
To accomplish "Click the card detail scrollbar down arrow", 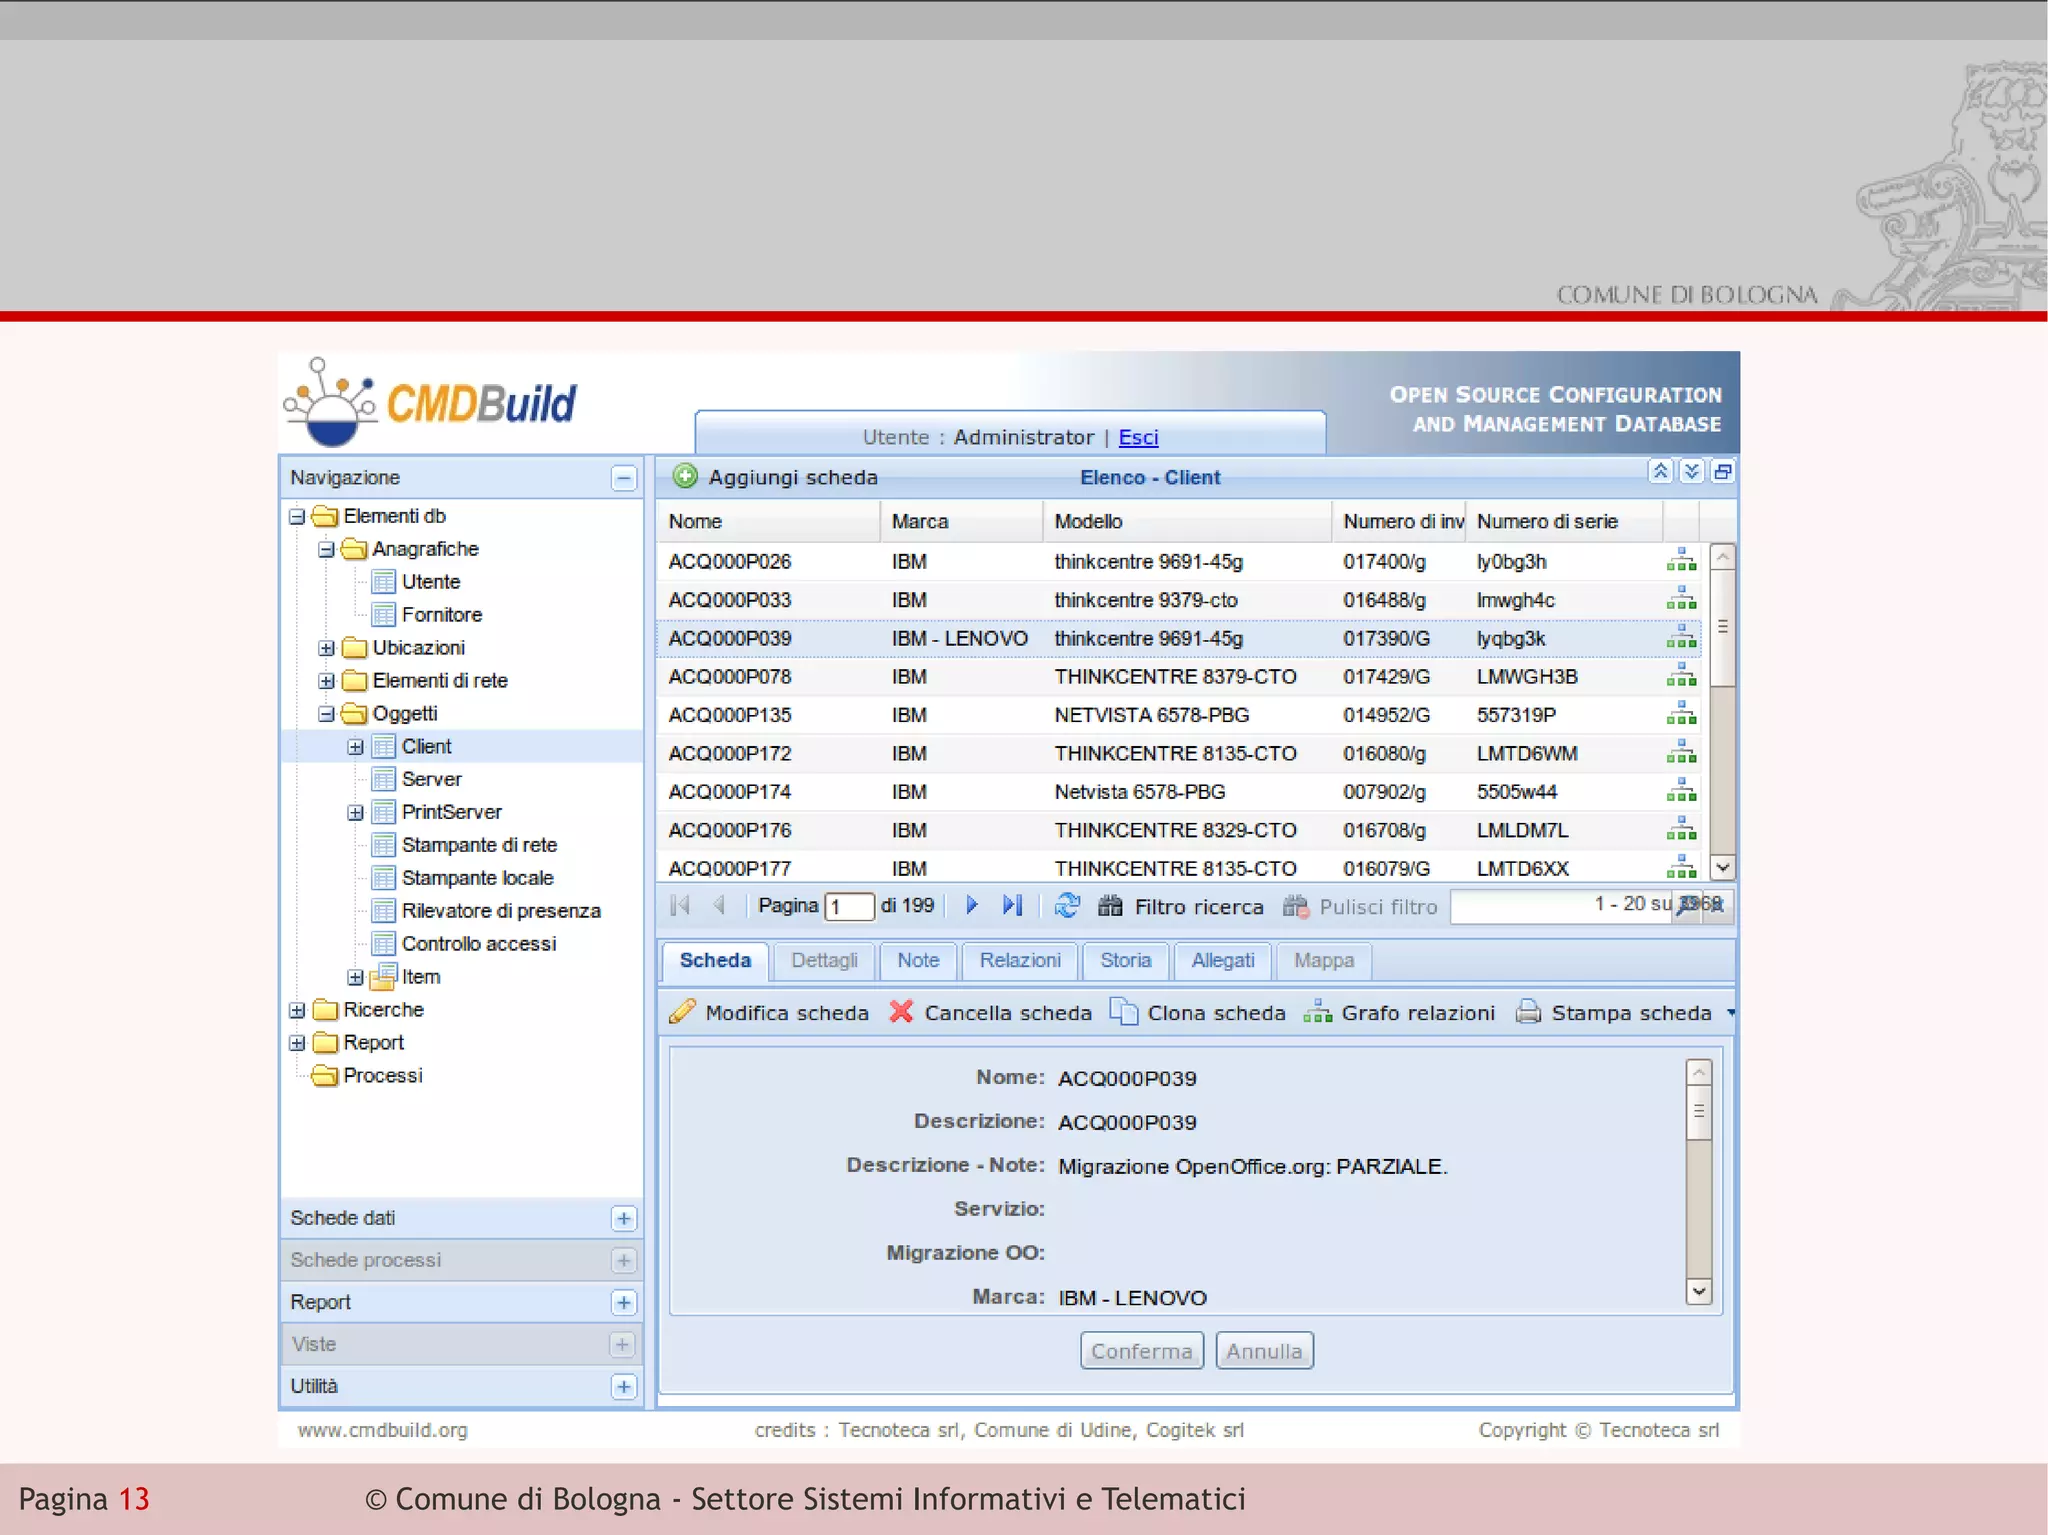I will (x=1699, y=1291).
